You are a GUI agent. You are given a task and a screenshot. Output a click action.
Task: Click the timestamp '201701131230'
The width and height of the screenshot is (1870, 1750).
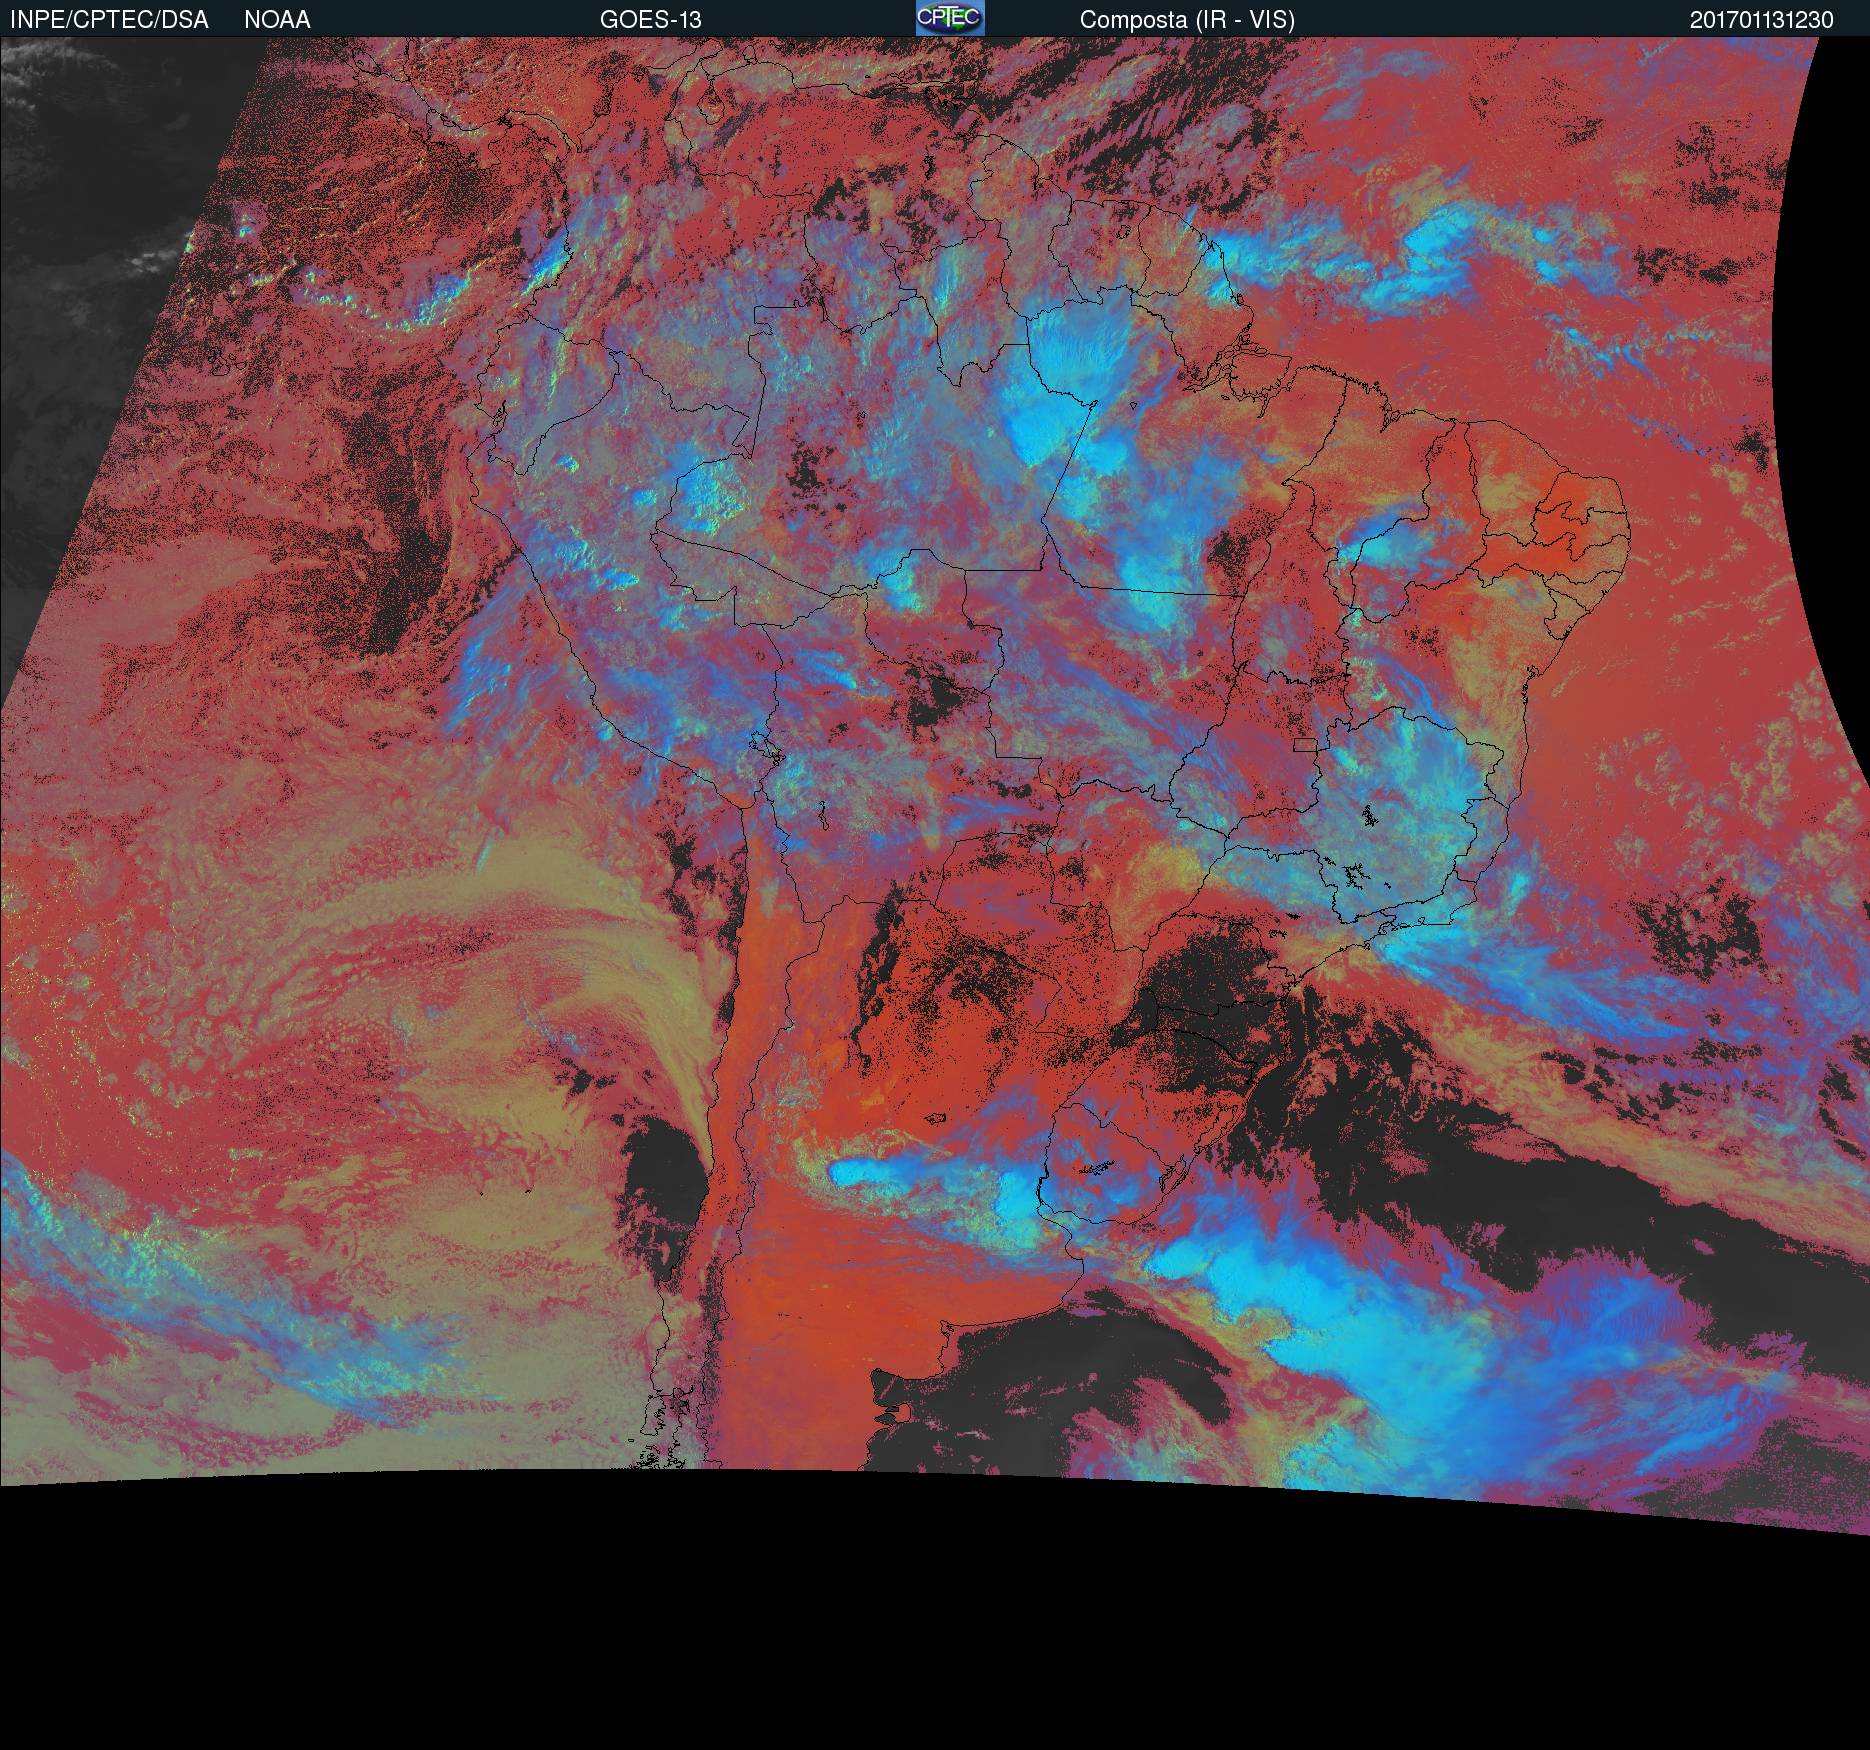[1762, 20]
